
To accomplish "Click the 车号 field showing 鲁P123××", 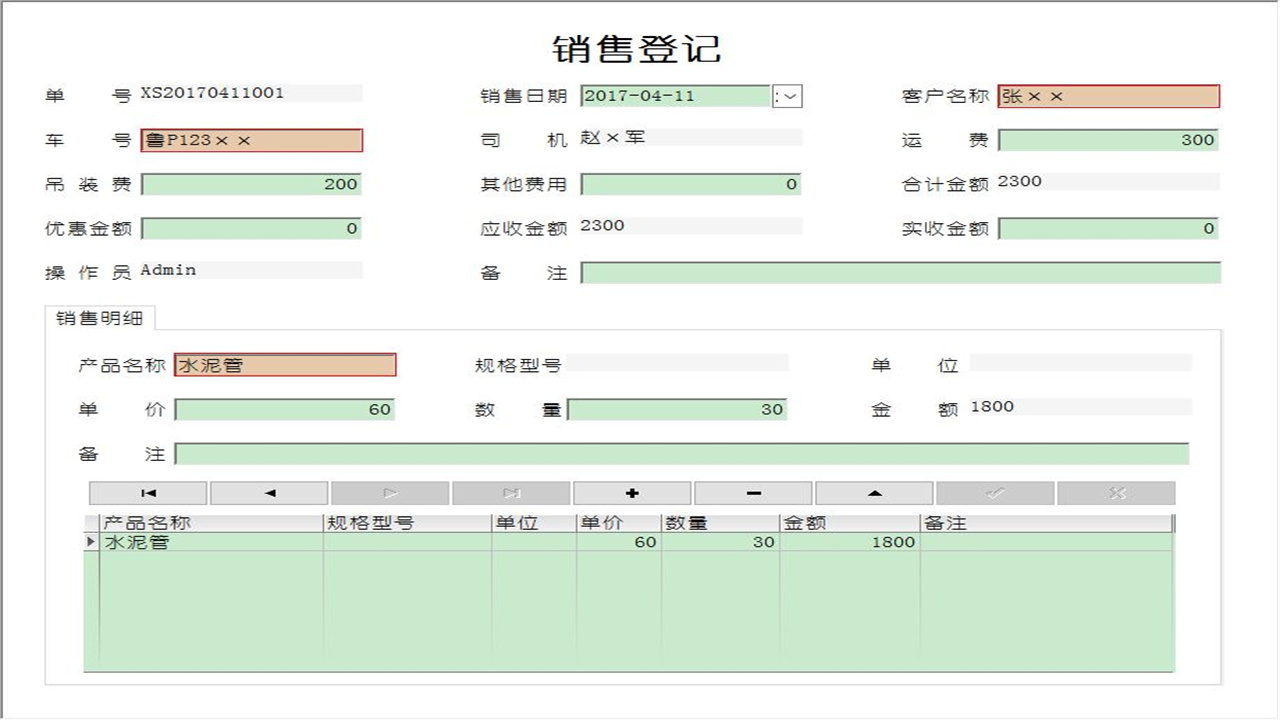I will coord(251,140).
